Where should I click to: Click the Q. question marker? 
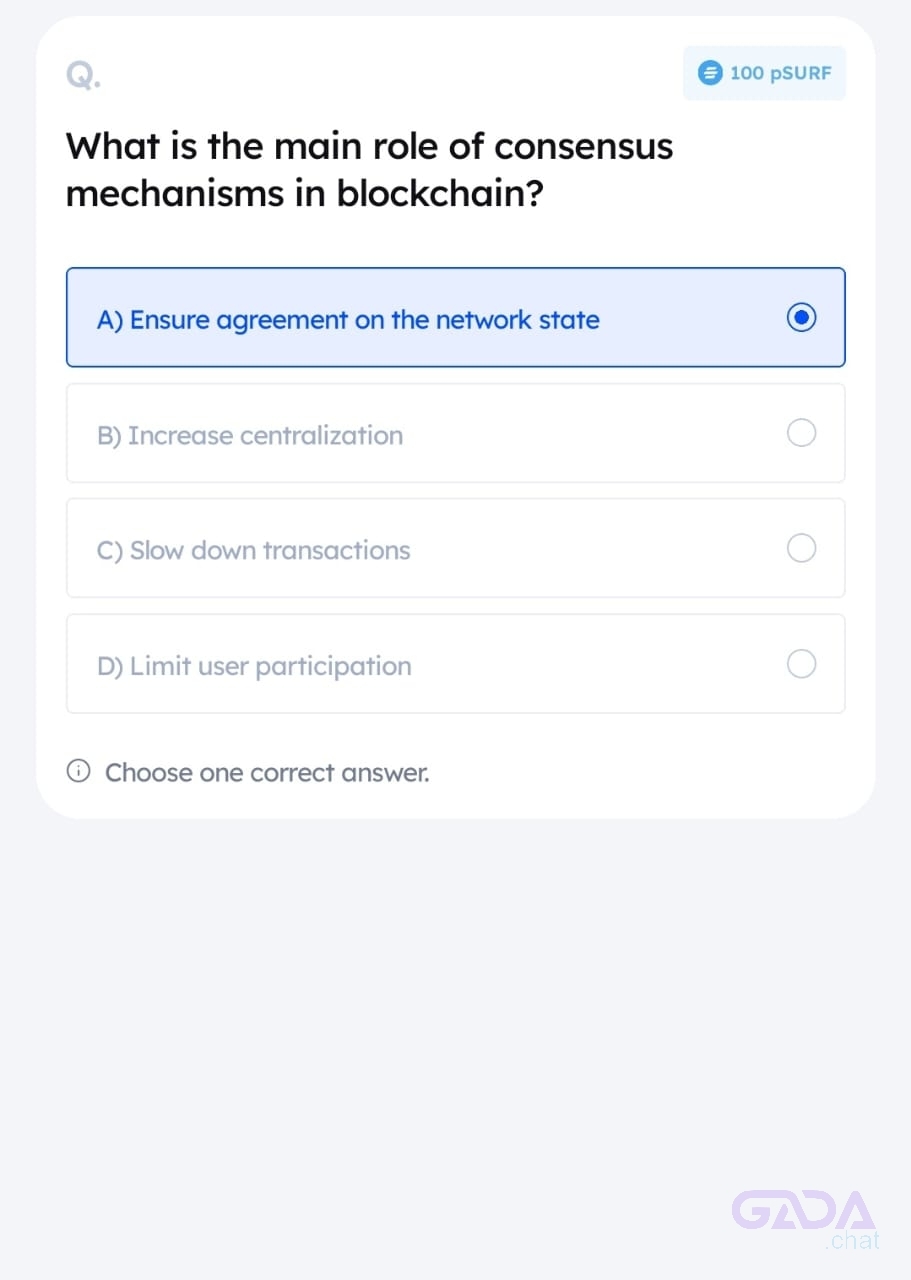point(83,74)
